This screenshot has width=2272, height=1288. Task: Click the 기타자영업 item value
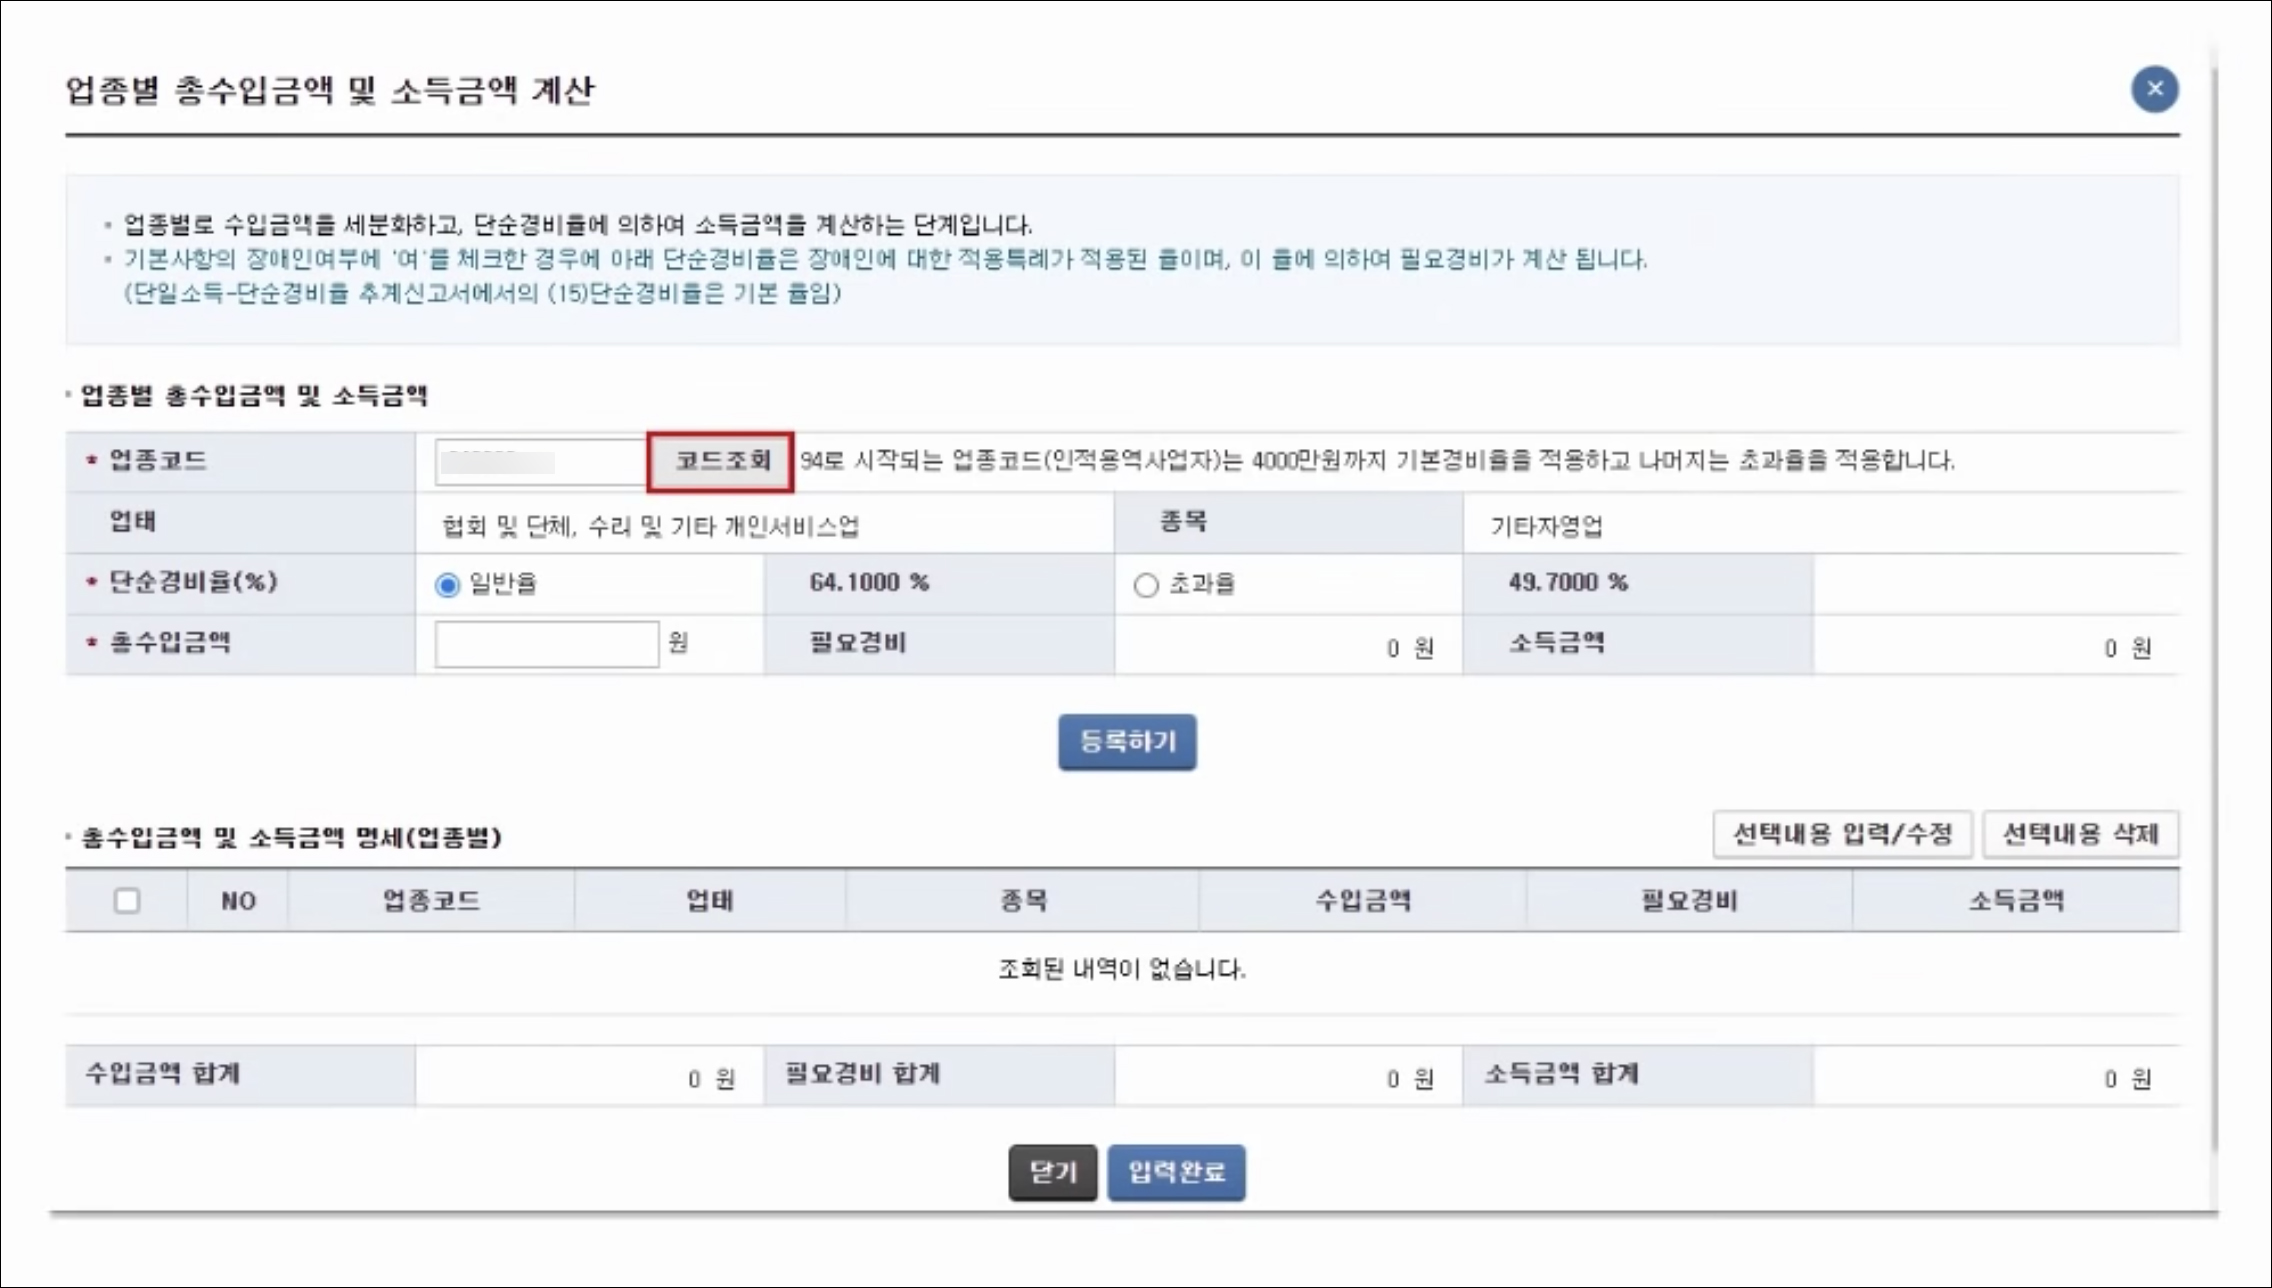coord(1546,527)
